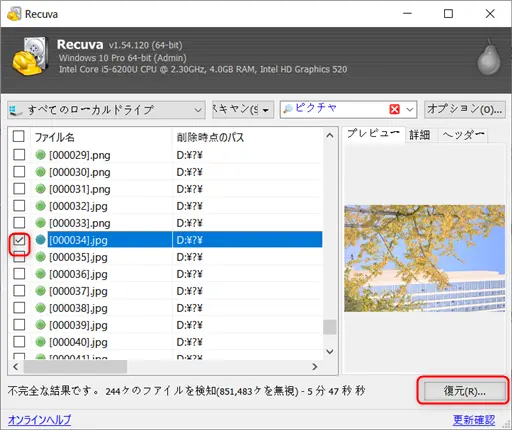Open オプション(O)... settings button
The image size is (512, 430).
(x=464, y=109)
